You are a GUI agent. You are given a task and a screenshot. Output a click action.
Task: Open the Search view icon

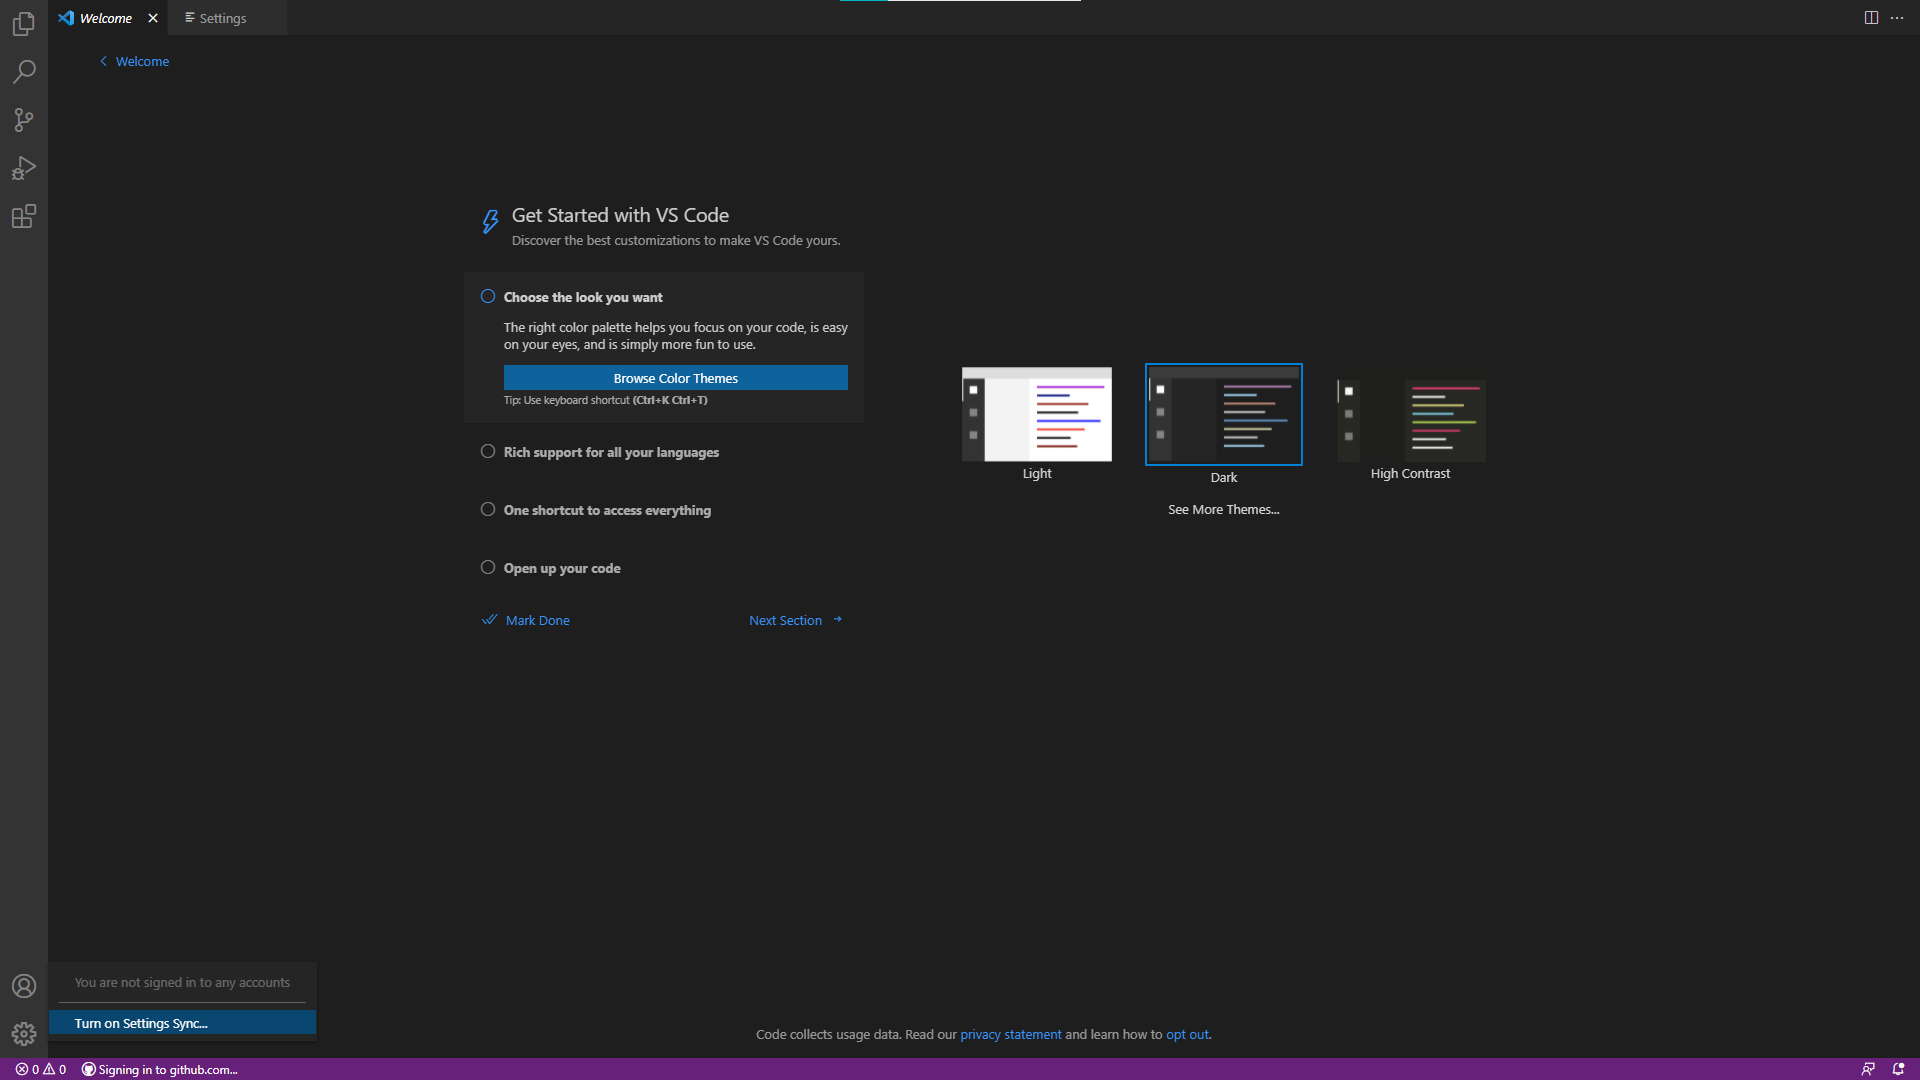pos(24,72)
